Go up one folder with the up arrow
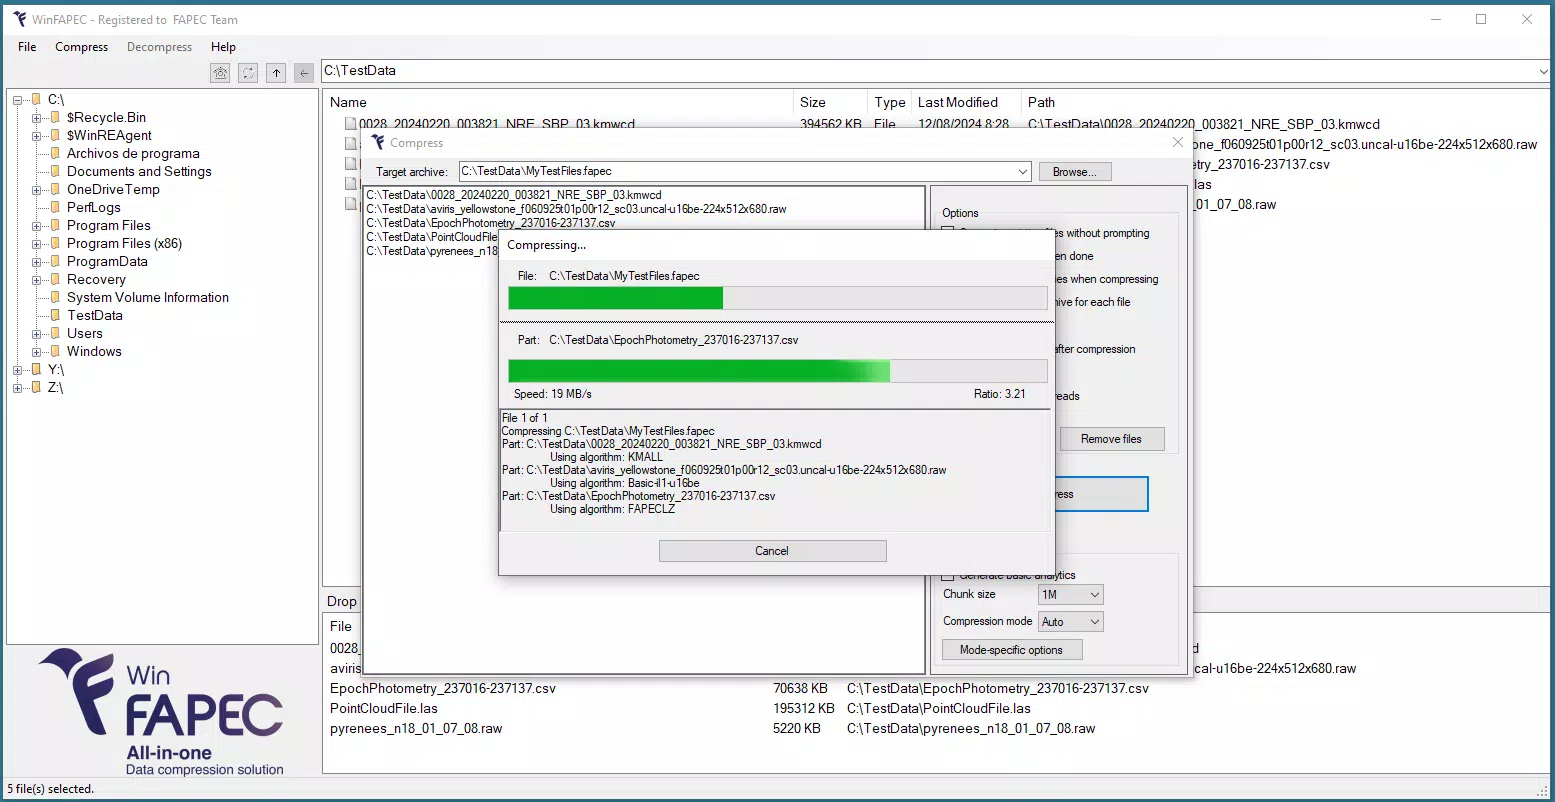Image resolution: width=1555 pixels, height=802 pixels. click(276, 73)
